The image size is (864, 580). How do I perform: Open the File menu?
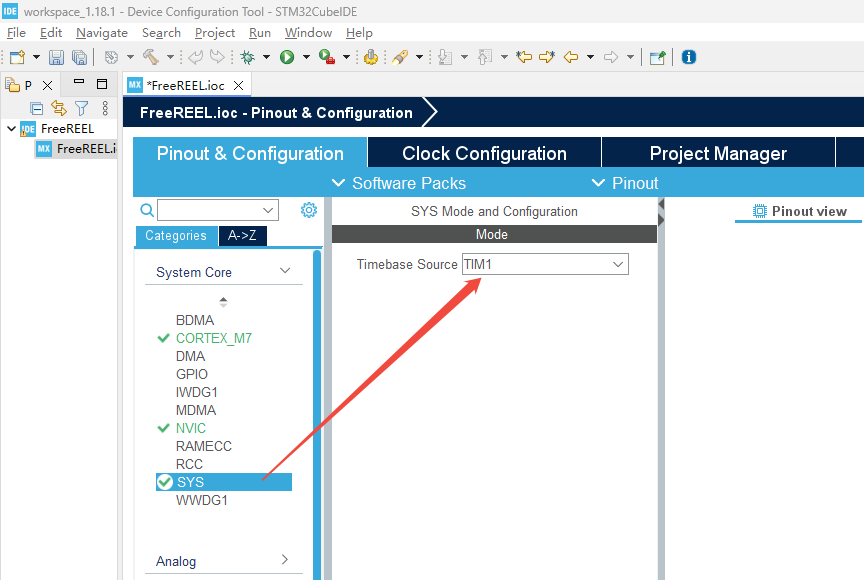pos(16,33)
